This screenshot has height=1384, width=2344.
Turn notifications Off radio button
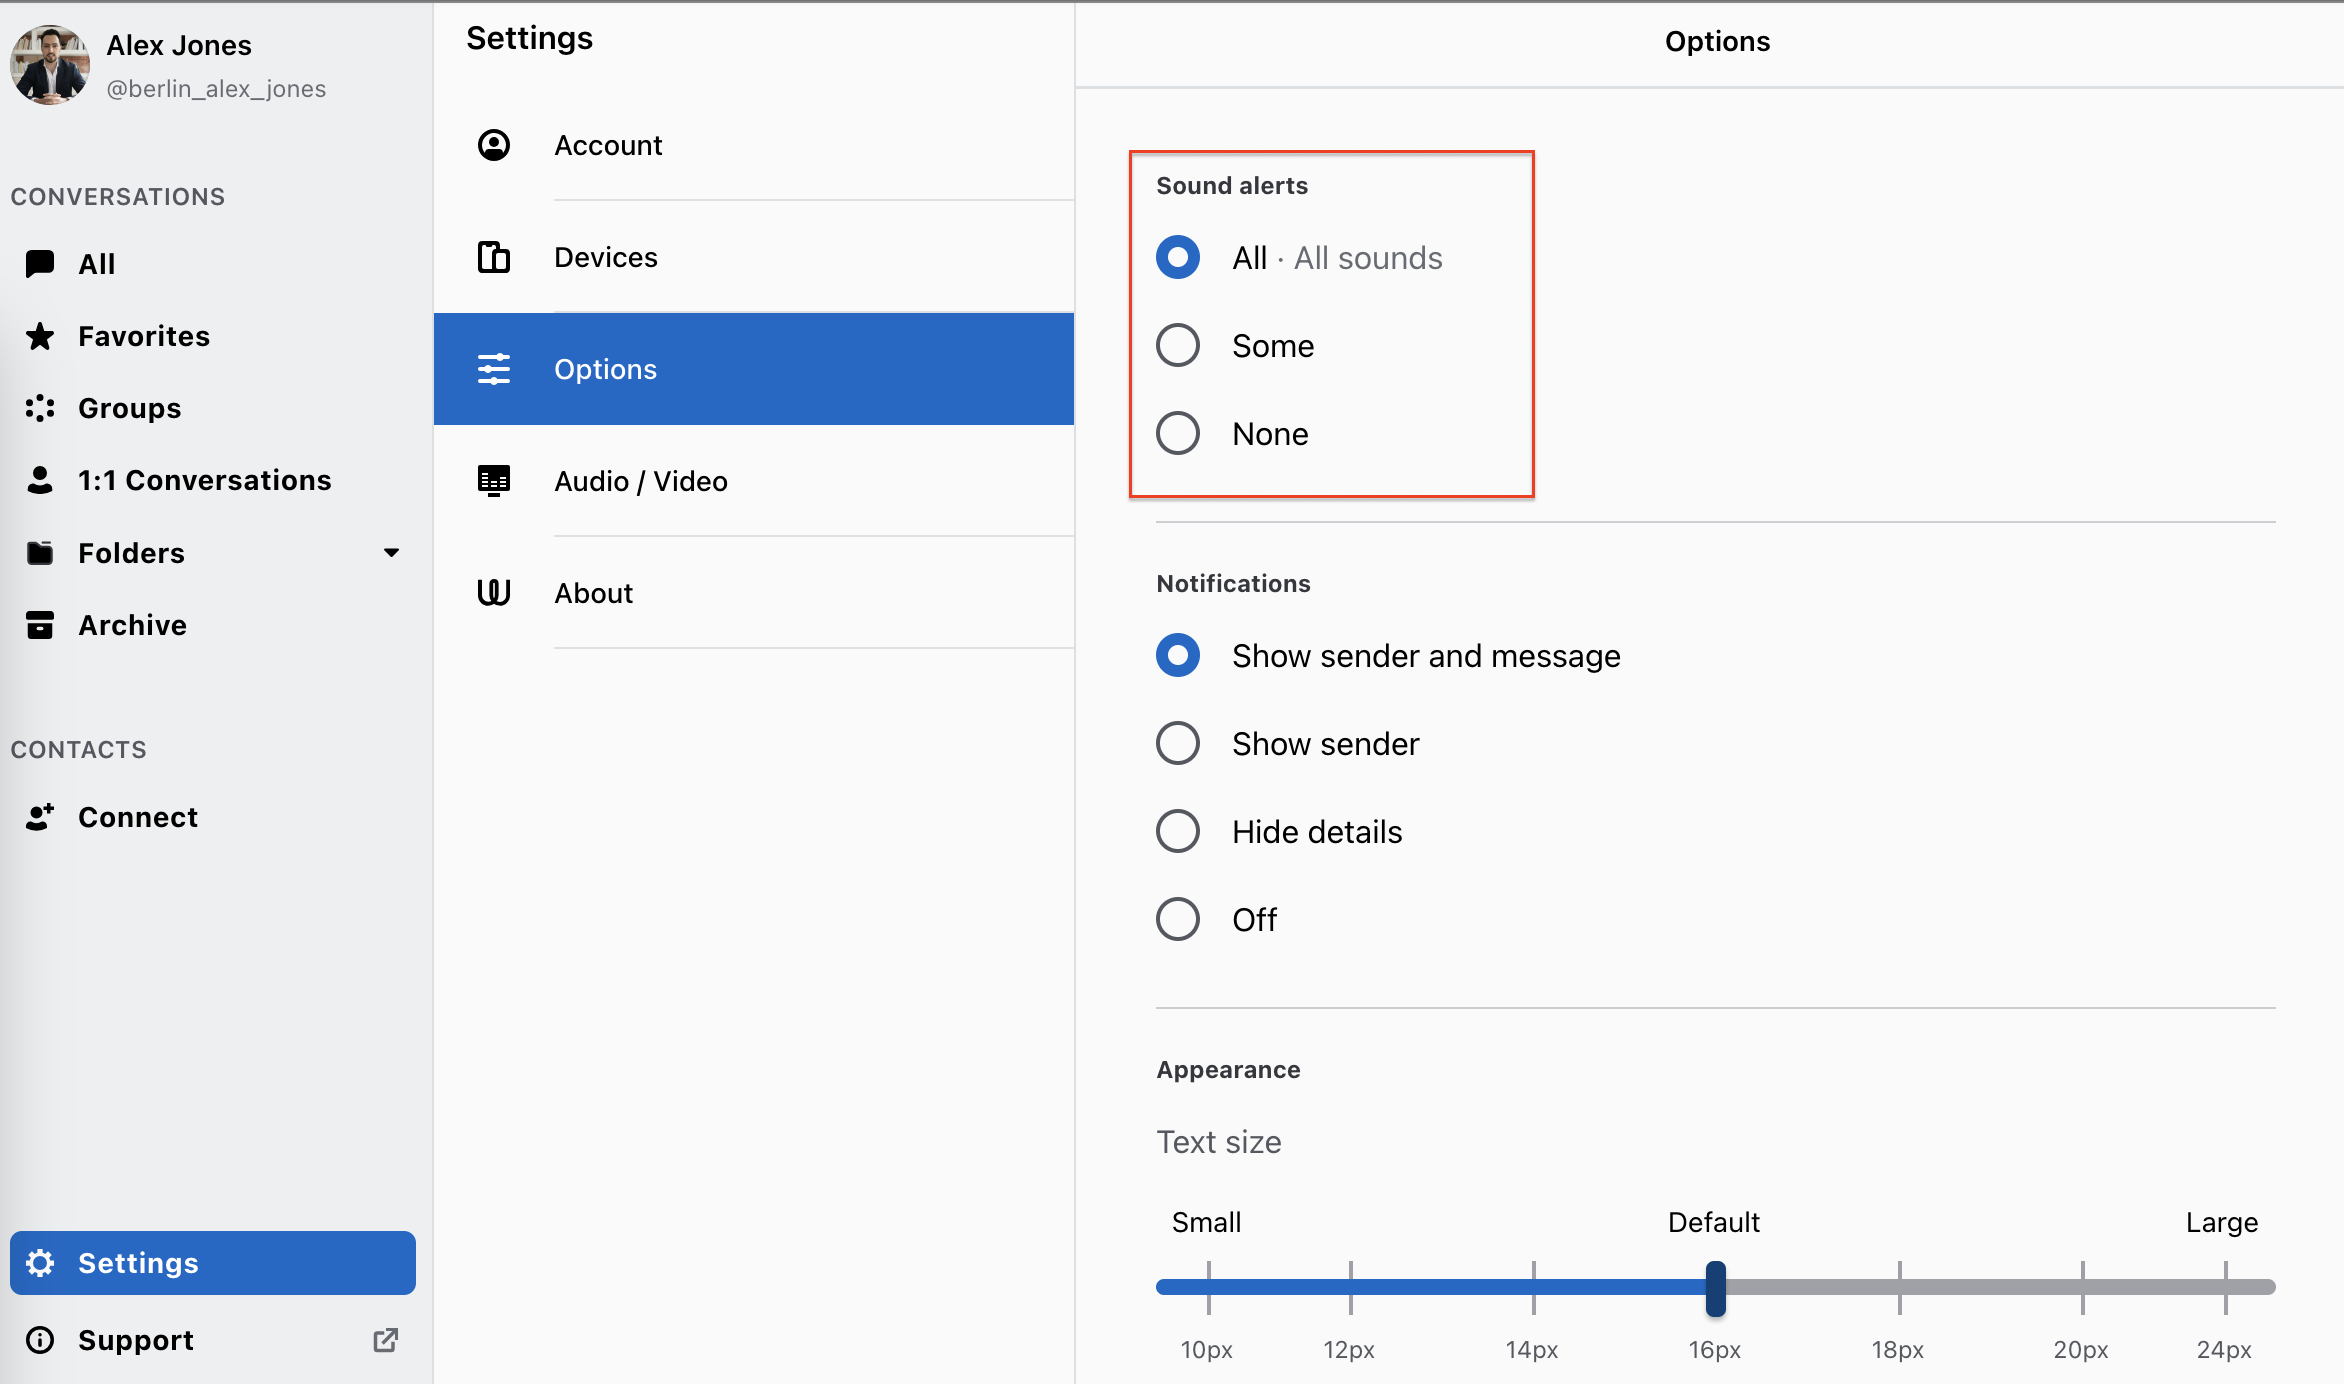(x=1178, y=920)
